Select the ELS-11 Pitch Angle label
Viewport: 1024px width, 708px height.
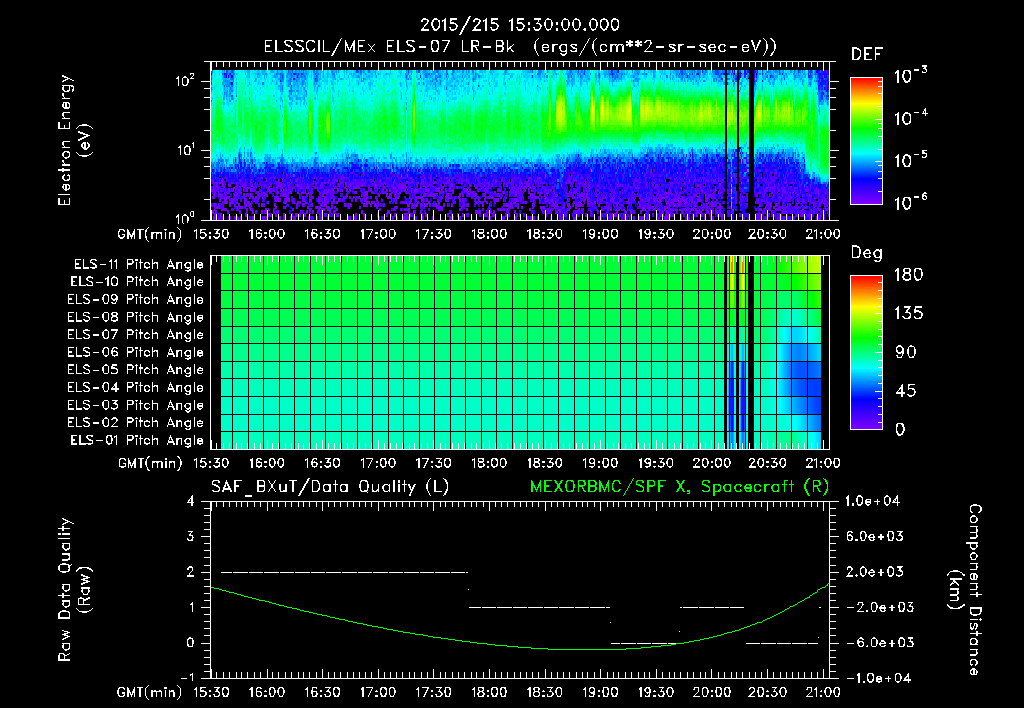[x=138, y=265]
